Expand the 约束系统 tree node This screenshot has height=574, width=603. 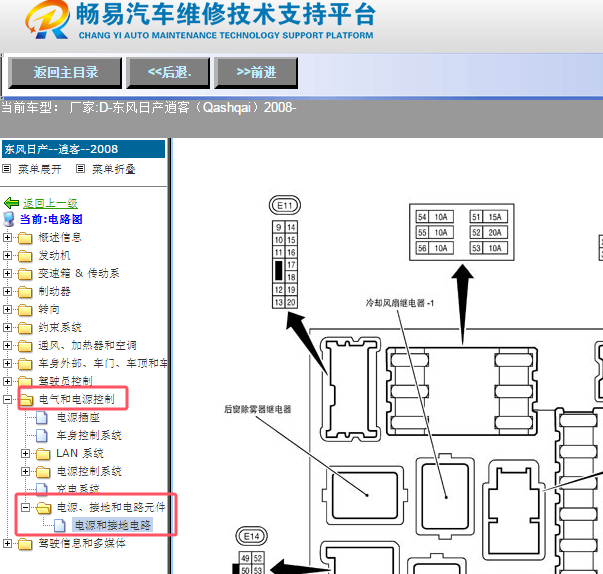7,328
